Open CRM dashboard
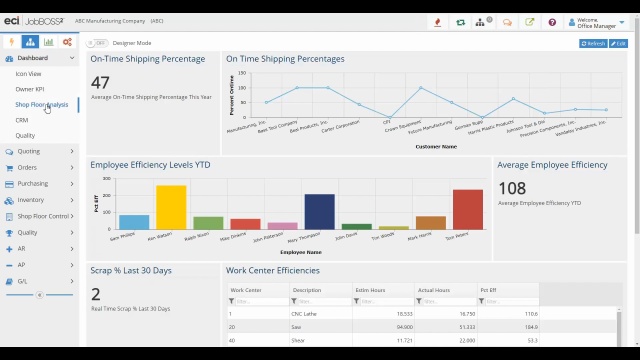Screen dimensions: 640x360 (22, 120)
